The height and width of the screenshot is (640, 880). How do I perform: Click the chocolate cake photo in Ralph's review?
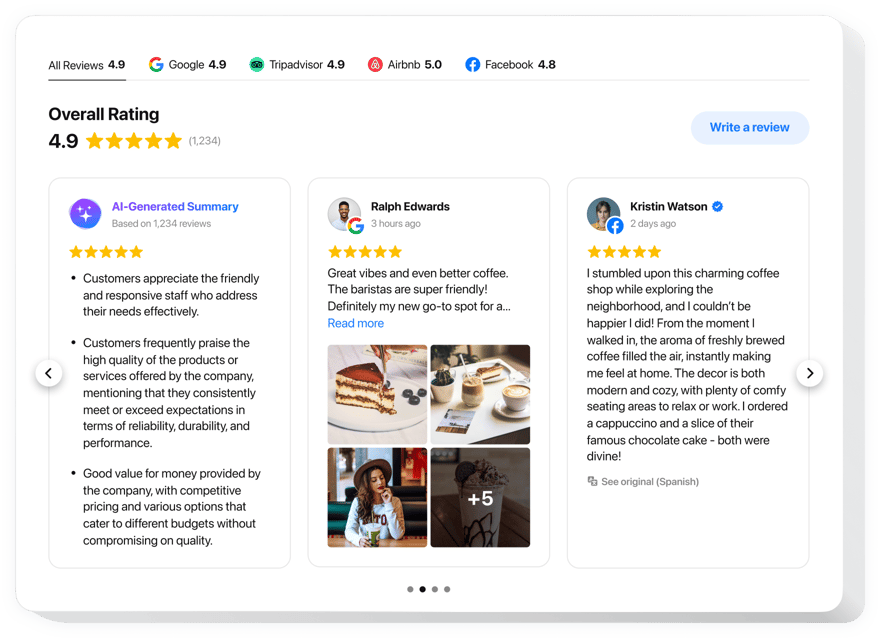[377, 394]
